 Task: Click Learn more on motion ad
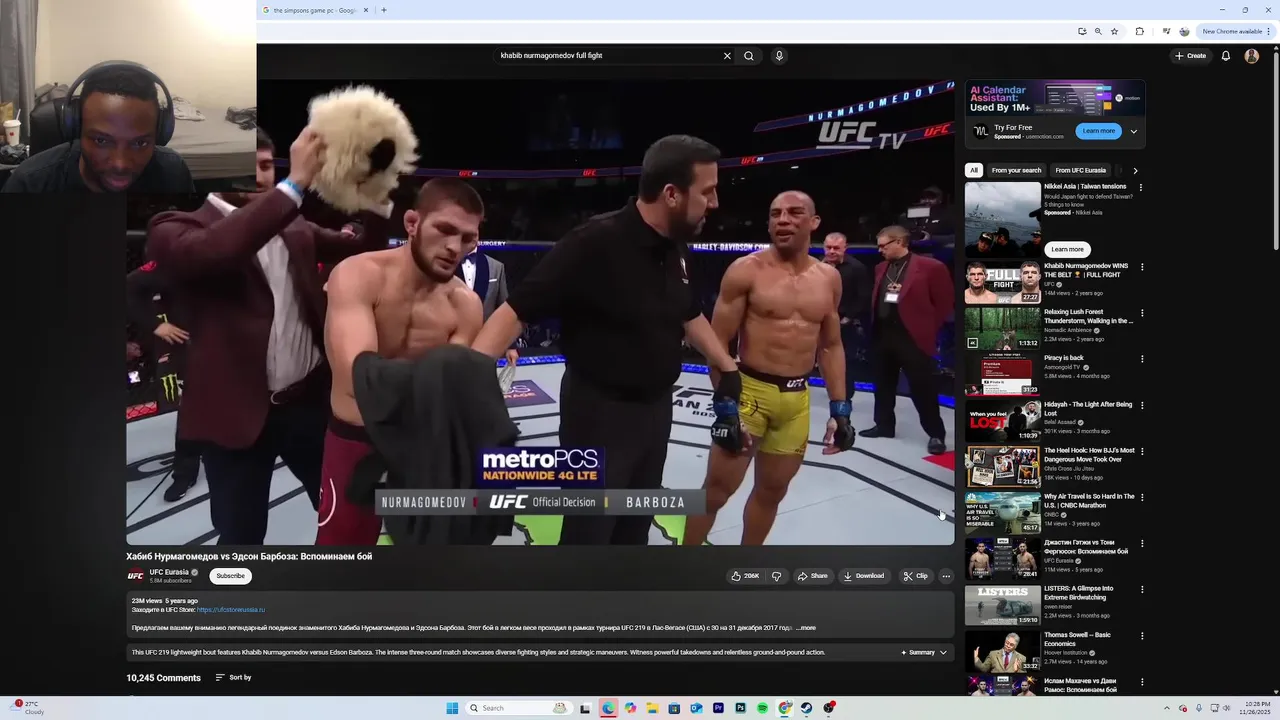1098,131
